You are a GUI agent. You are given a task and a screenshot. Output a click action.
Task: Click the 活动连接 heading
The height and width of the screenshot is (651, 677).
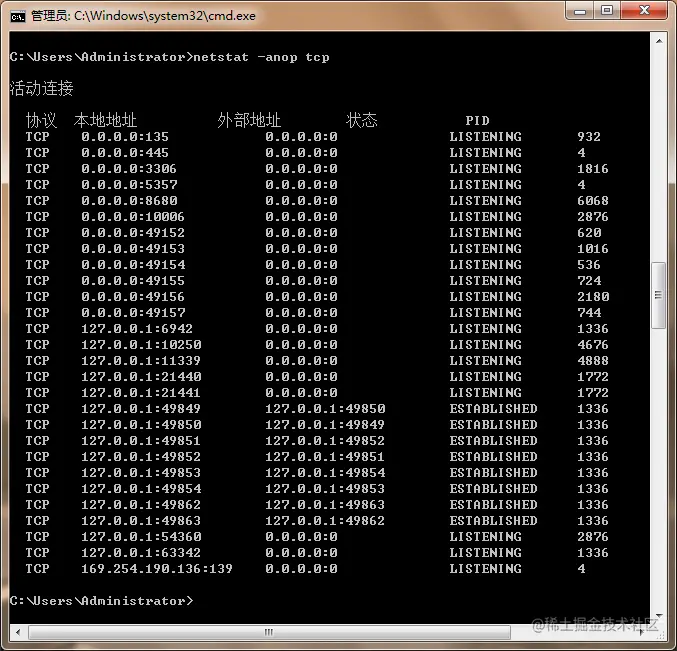[x=41, y=88]
